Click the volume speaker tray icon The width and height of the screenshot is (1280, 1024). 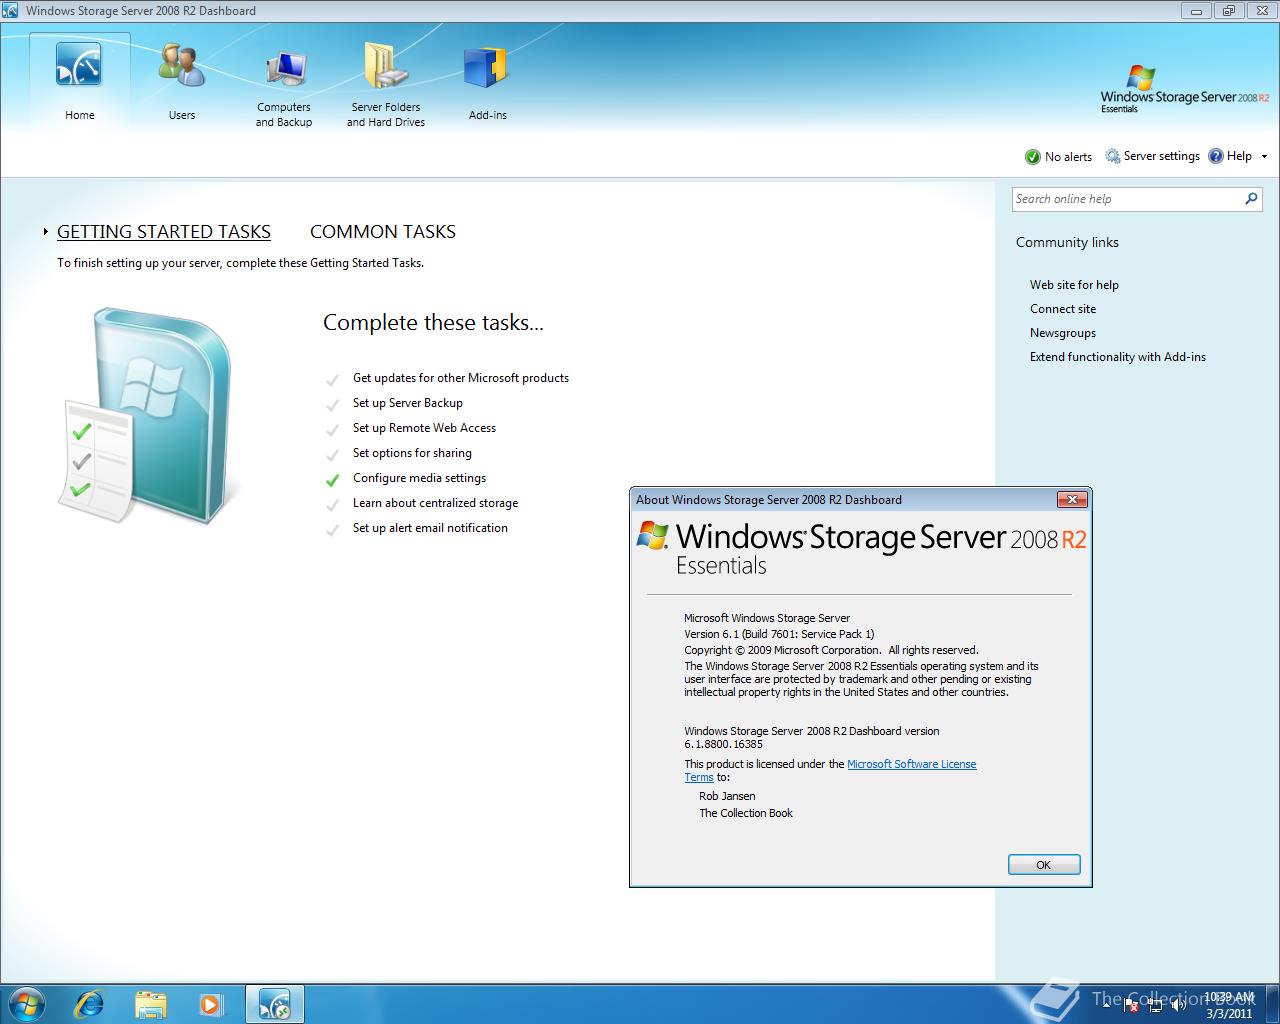point(1180,1004)
